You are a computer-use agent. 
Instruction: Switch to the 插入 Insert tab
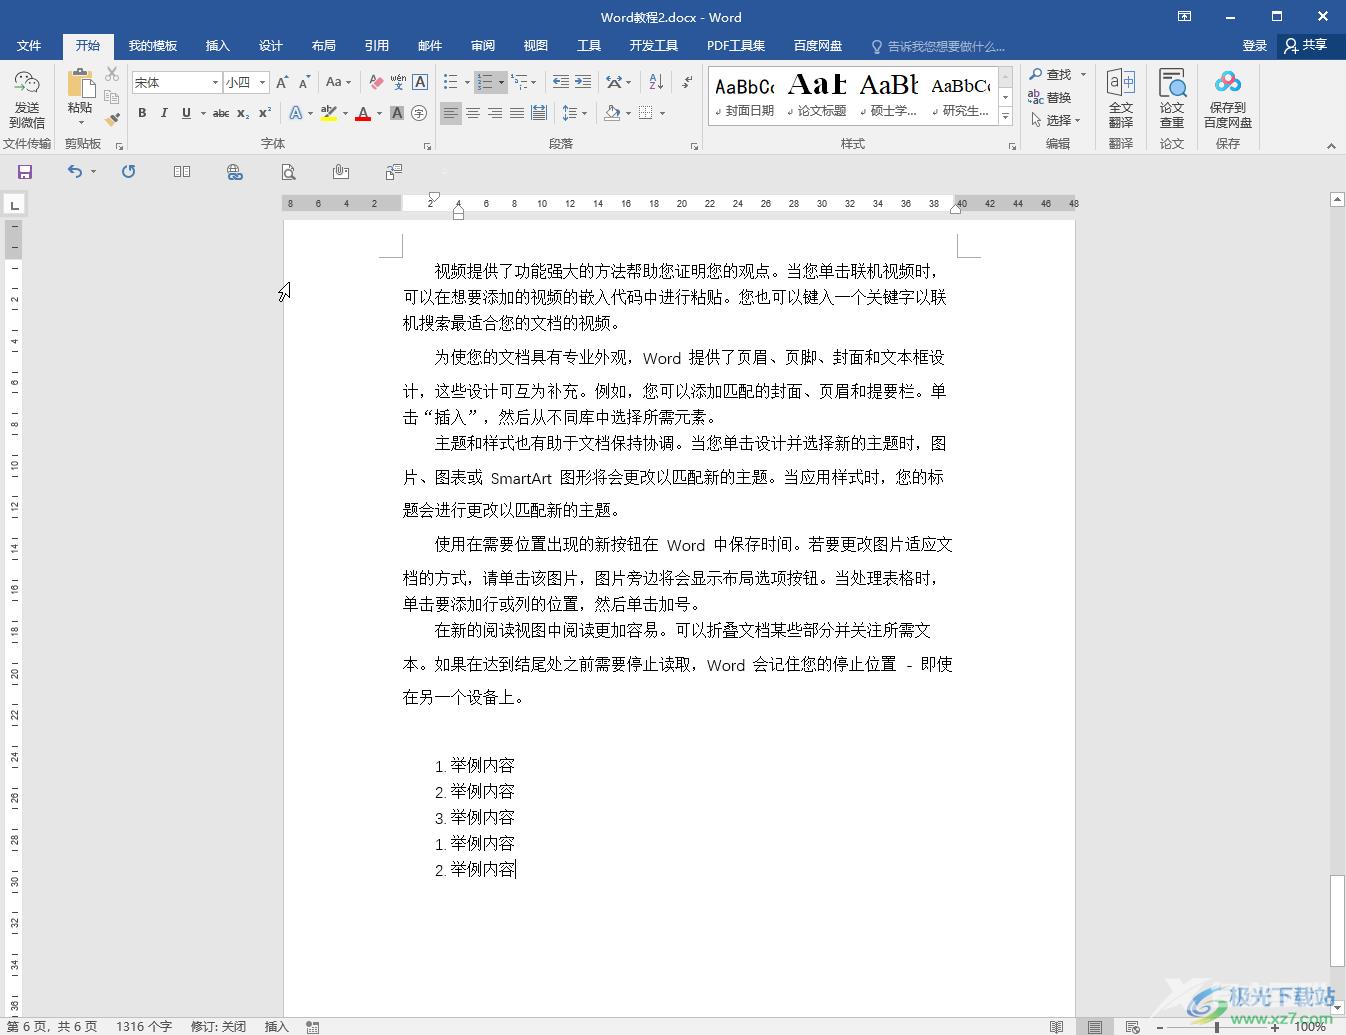coord(217,46)
